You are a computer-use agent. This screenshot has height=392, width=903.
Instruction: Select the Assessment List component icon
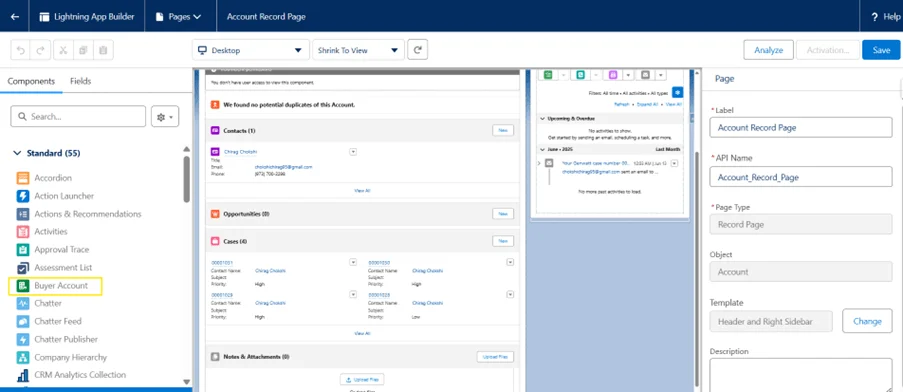coord(23,268)
